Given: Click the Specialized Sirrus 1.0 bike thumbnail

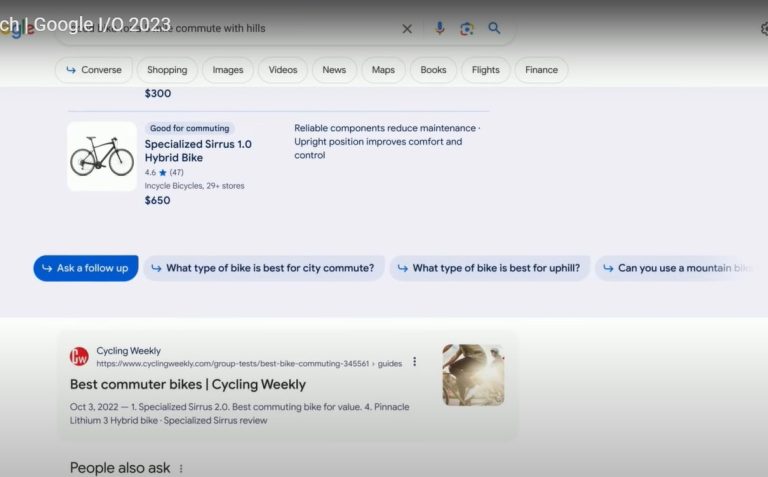Looking at the screenshot, I should pos(102,157).
